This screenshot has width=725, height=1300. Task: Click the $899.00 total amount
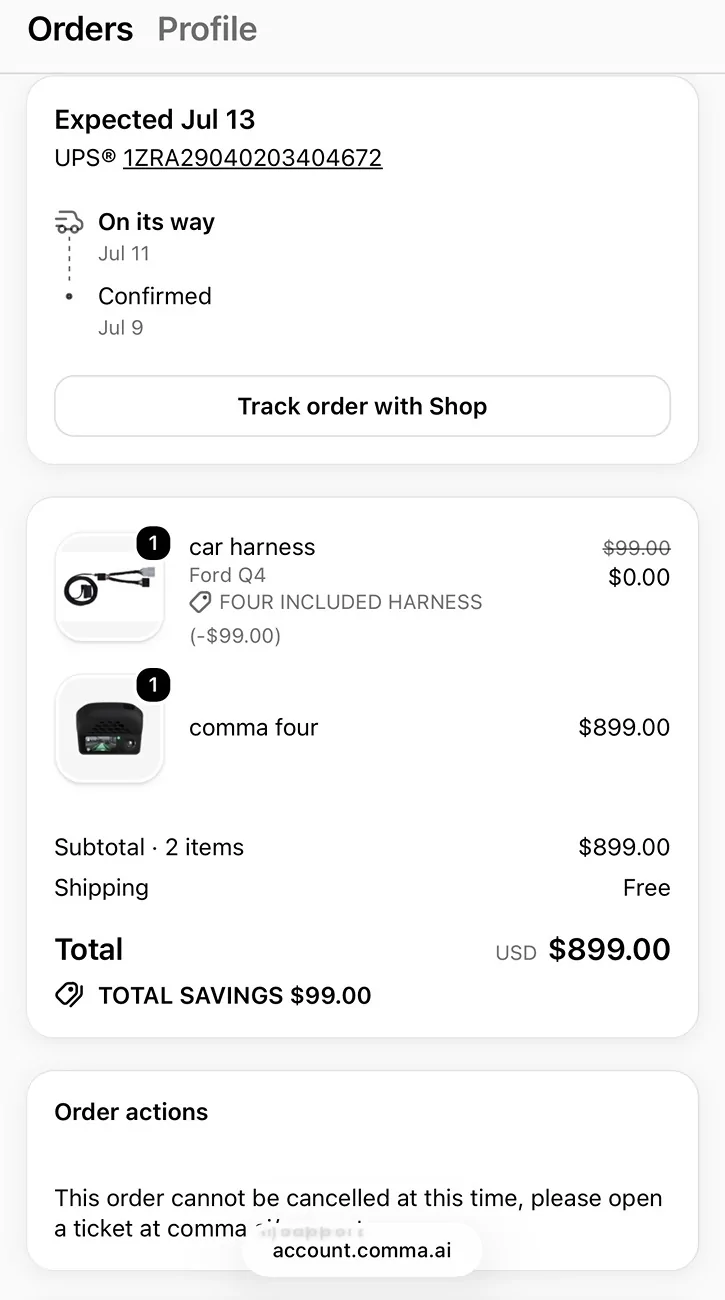pyautogui.click(x=609, y=949)
